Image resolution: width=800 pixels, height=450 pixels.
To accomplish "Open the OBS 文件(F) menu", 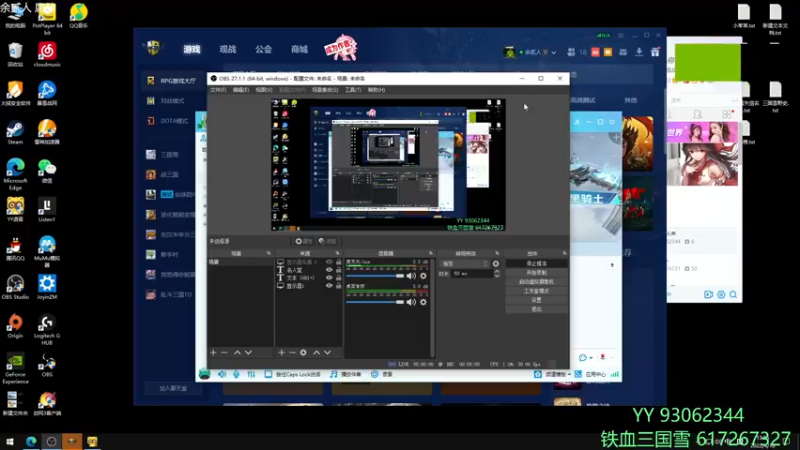I will [218, 90].
